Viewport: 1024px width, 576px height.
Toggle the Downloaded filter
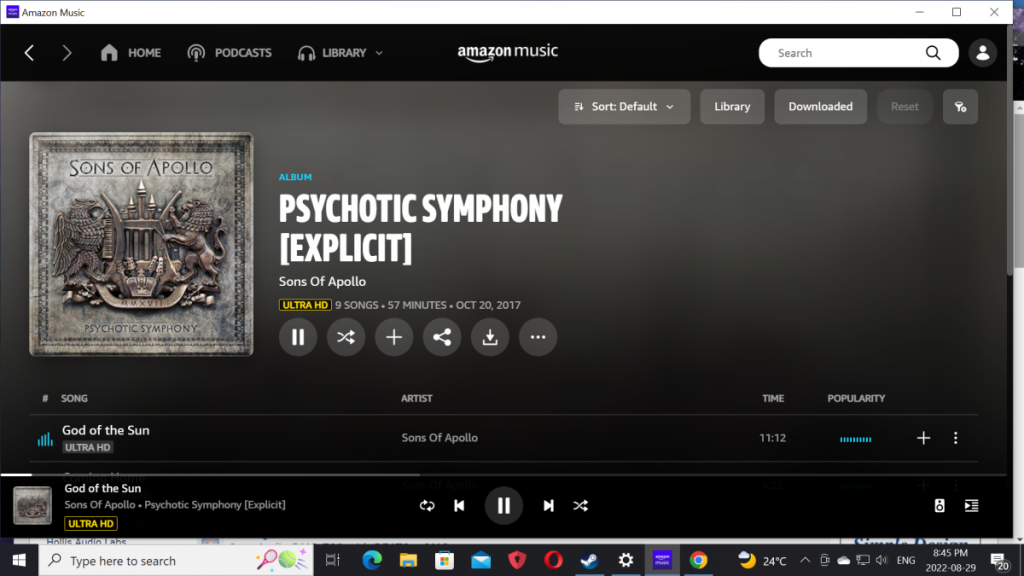coord(820,106)
